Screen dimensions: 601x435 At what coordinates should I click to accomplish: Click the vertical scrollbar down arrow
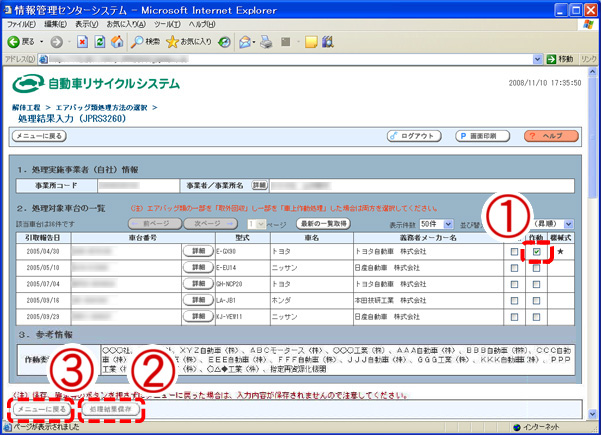(593, 414)
